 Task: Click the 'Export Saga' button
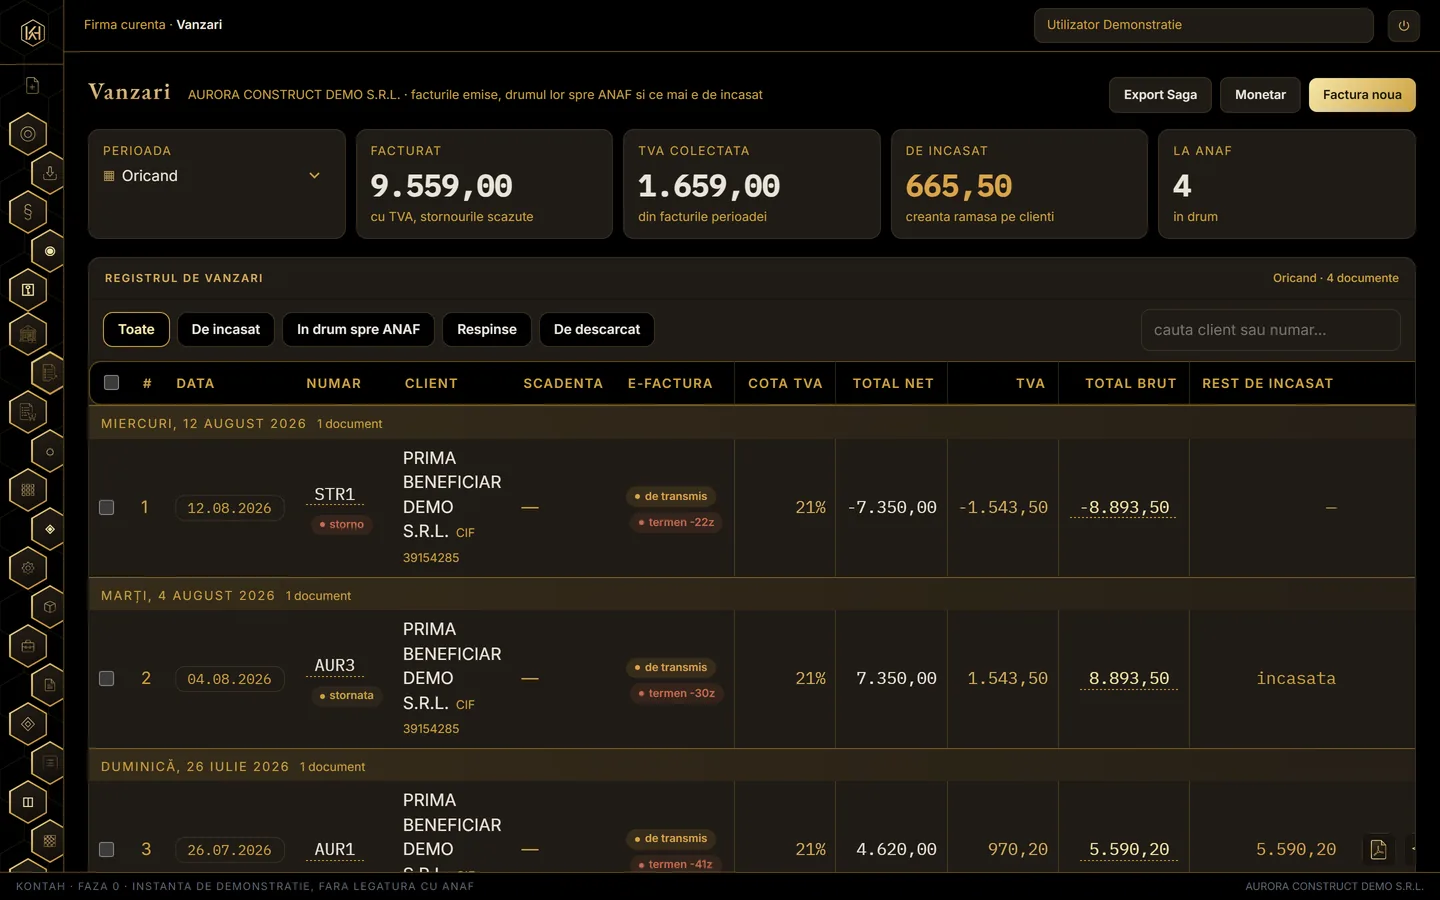pyautogui.click(x=1160, y=95)
